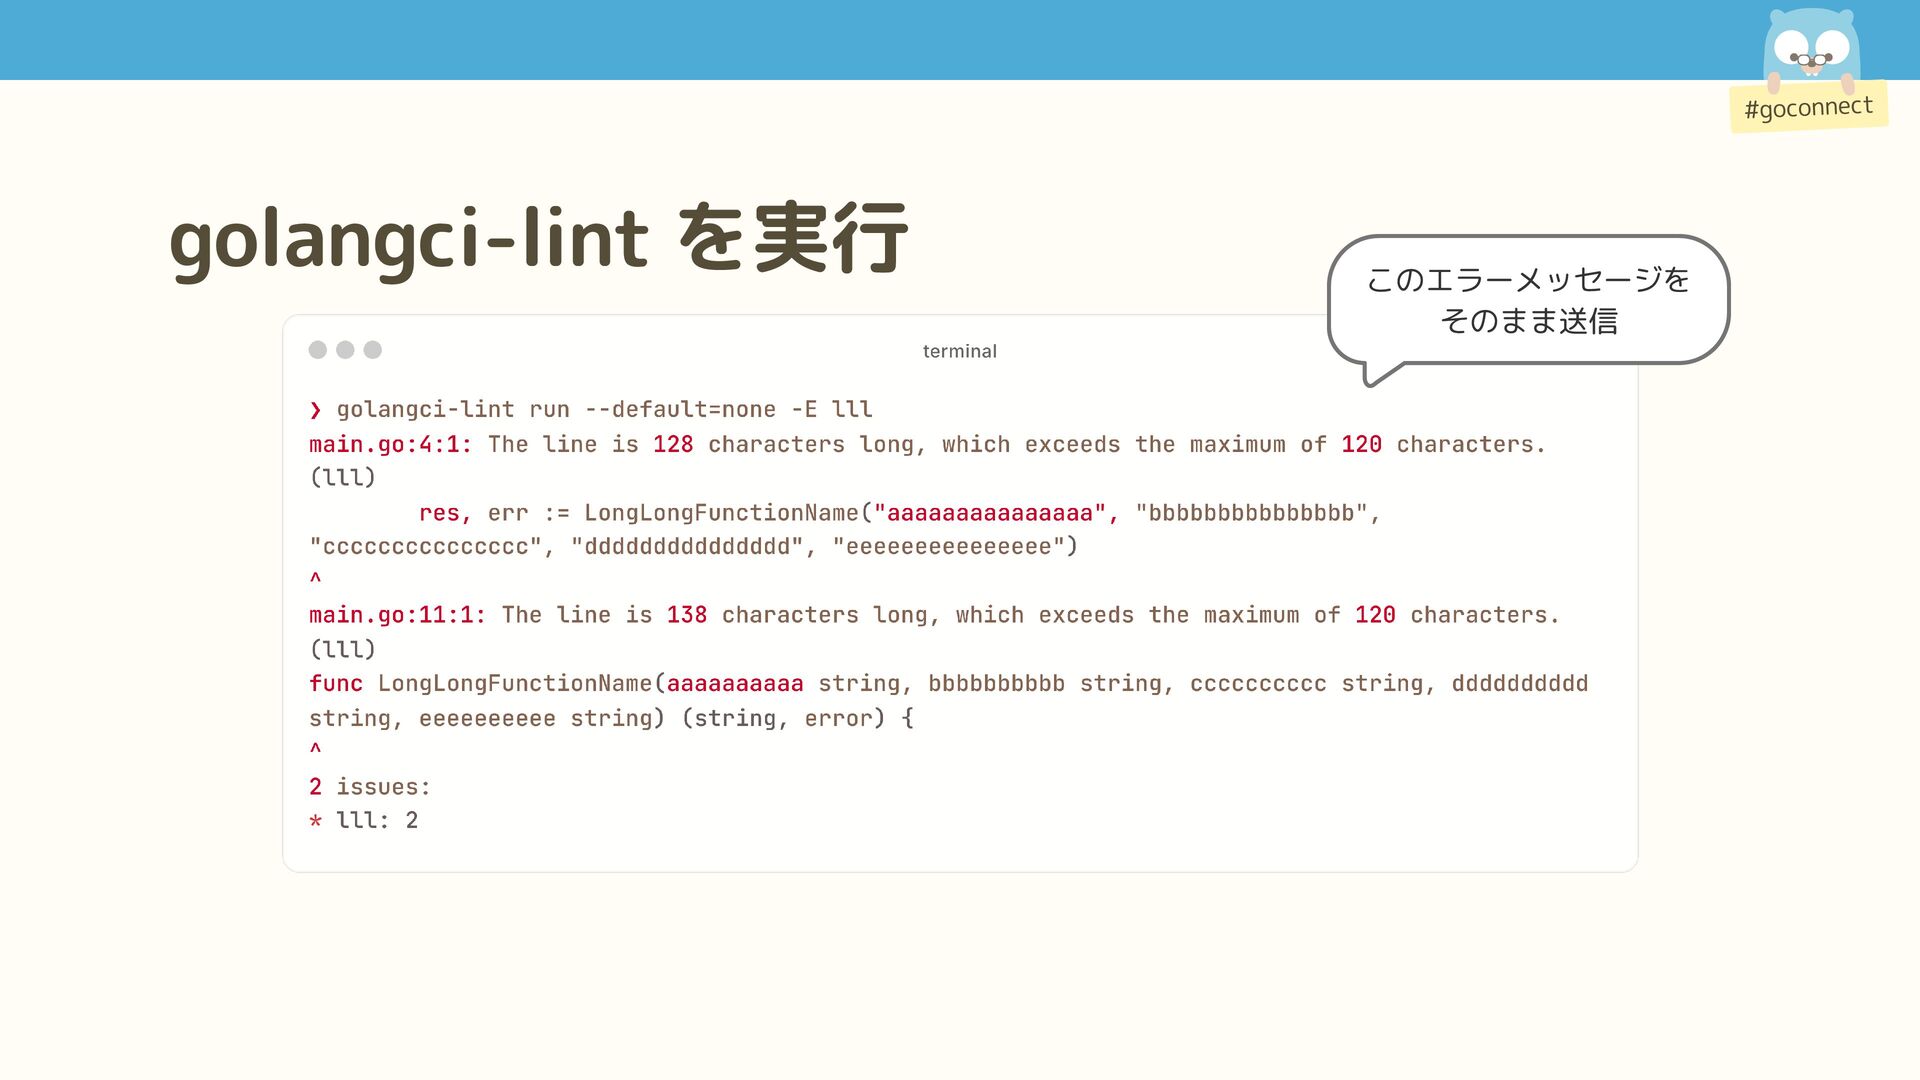This screenshot has width=1920, height=1080.
Task: Click the red func keyword
Action: point(336,683)
